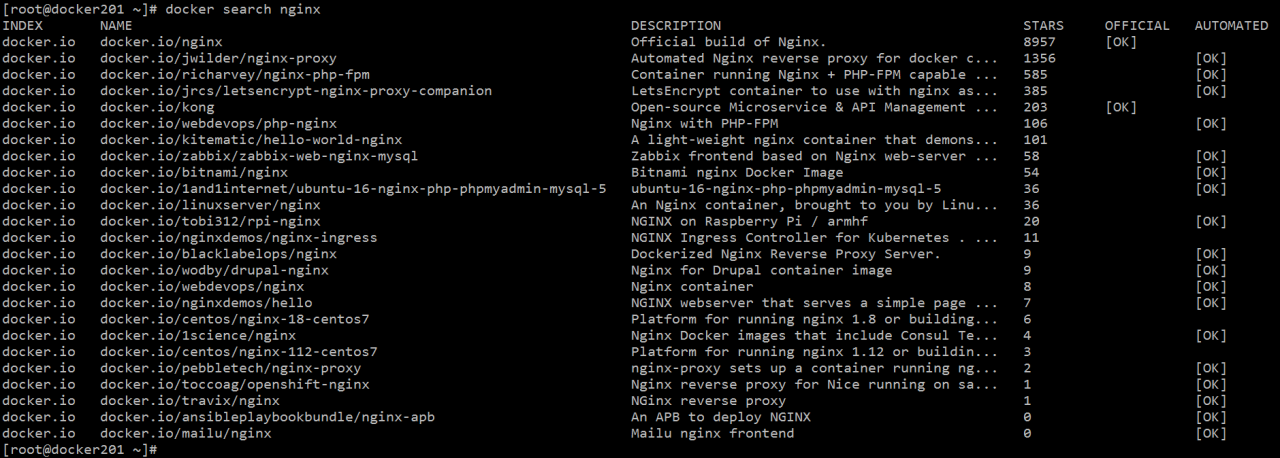Click the [OK] official marker for nginx
The width and height of the screenshot is (1280, 458).
[x=1121, y=42]
